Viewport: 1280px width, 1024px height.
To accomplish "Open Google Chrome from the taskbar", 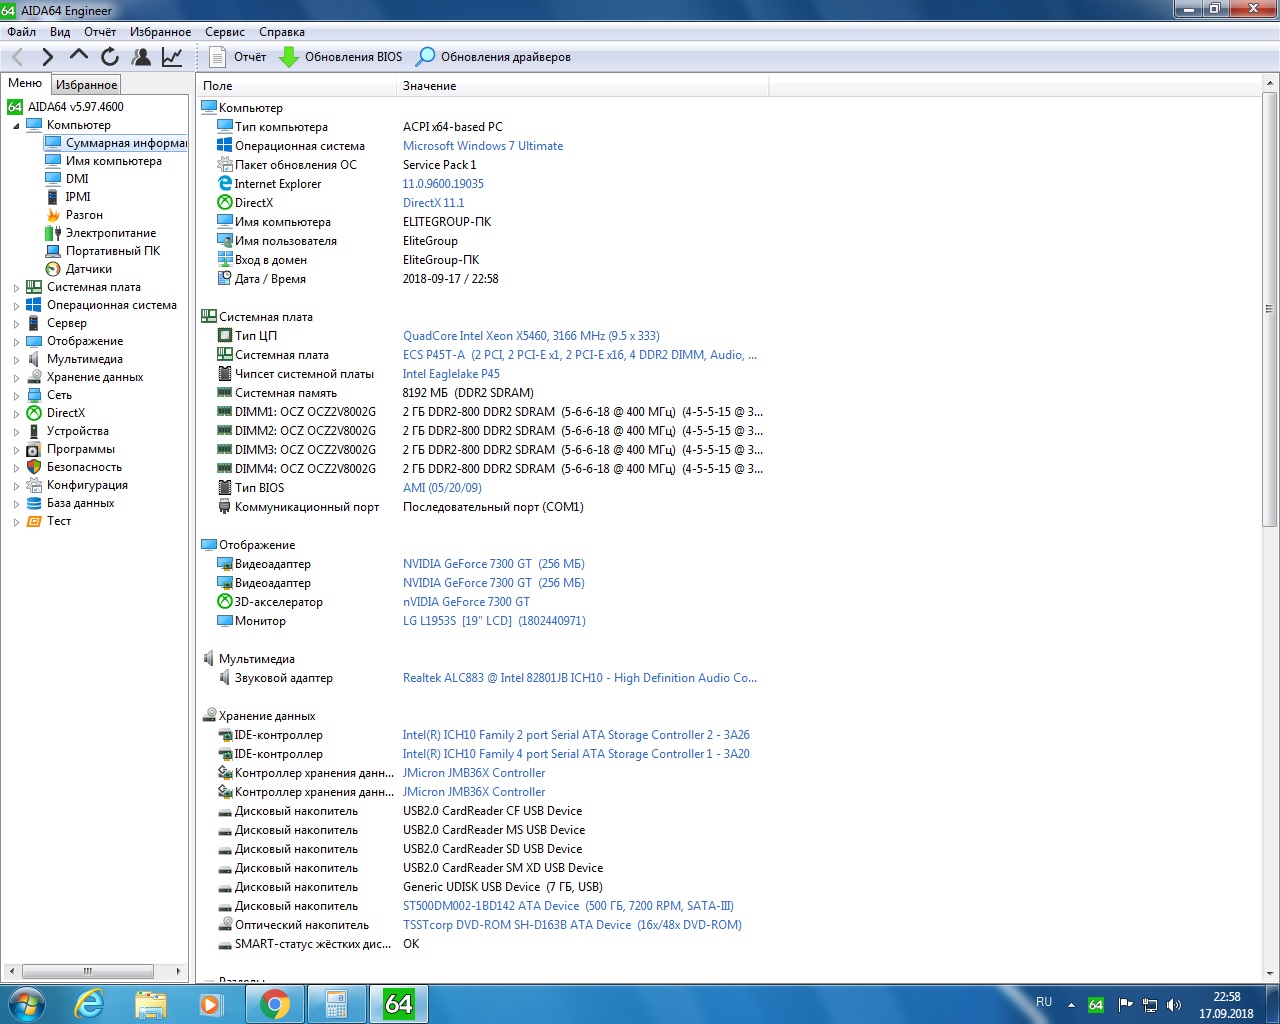I will point(275,1004).
